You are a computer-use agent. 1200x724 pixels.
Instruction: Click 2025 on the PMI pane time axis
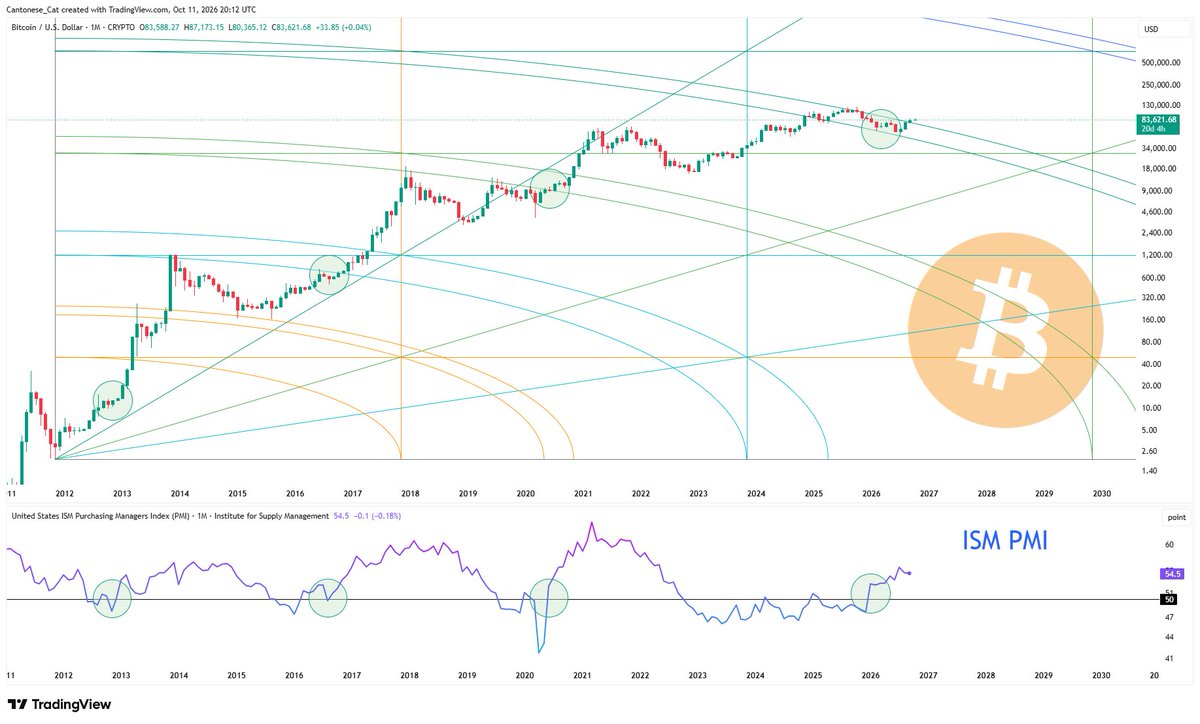coord(813,676)
